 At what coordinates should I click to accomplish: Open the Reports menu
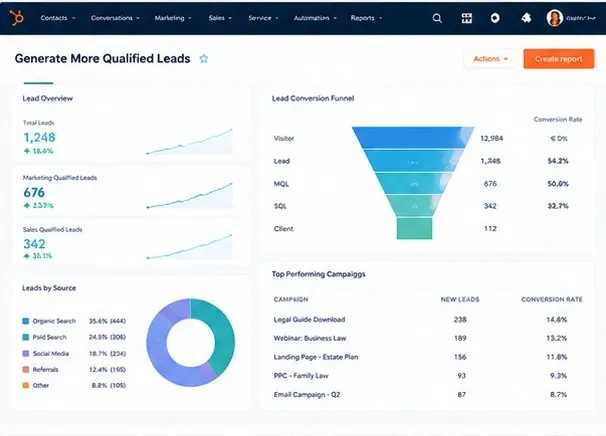[366, 18]
